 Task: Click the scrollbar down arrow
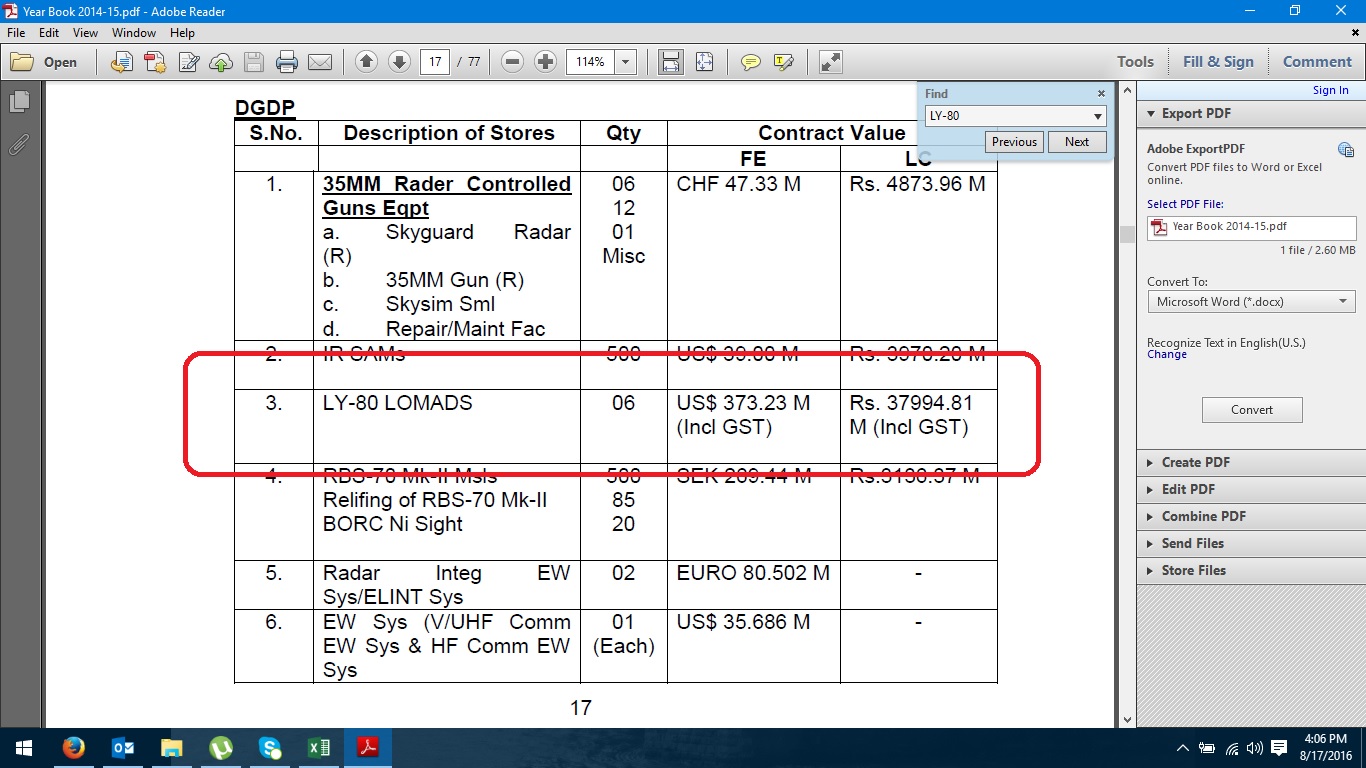[x=1127, y=720]
